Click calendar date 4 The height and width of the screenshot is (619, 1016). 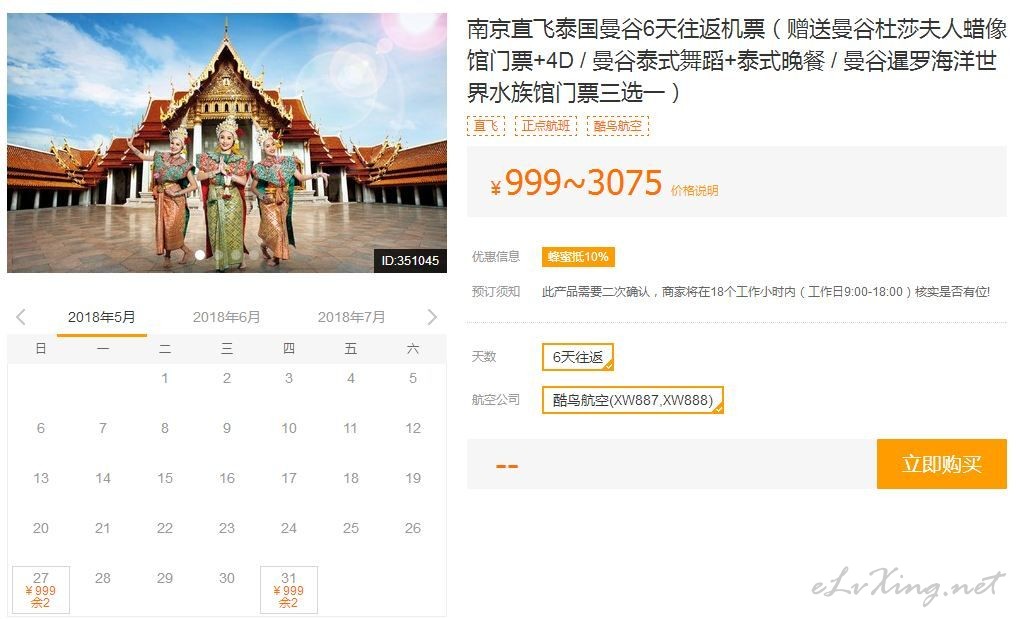pos(351,378)
